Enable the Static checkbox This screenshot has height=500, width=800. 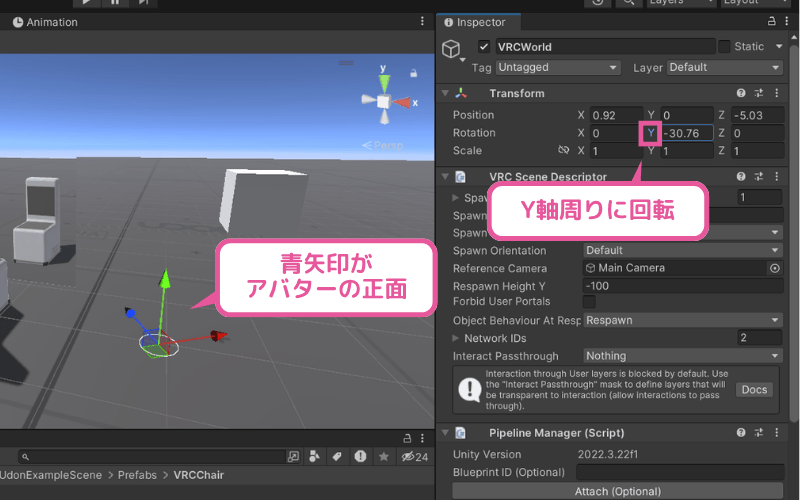coord(724,46)
